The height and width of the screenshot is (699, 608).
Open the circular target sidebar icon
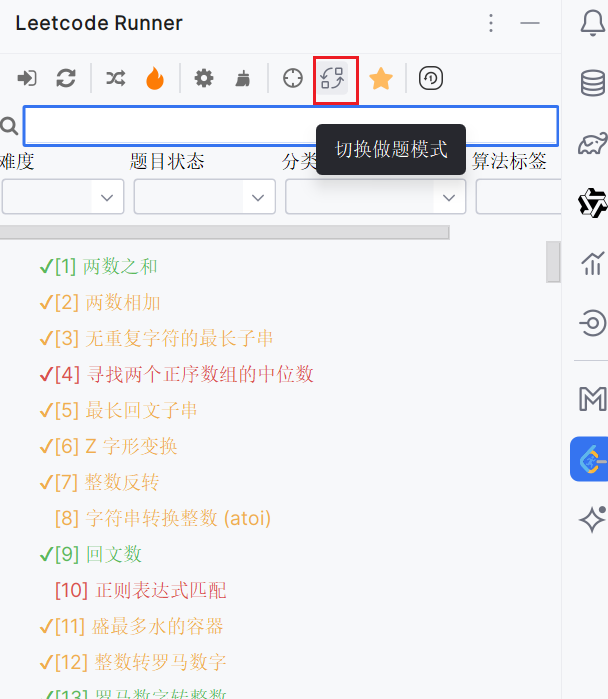point(593,323)
